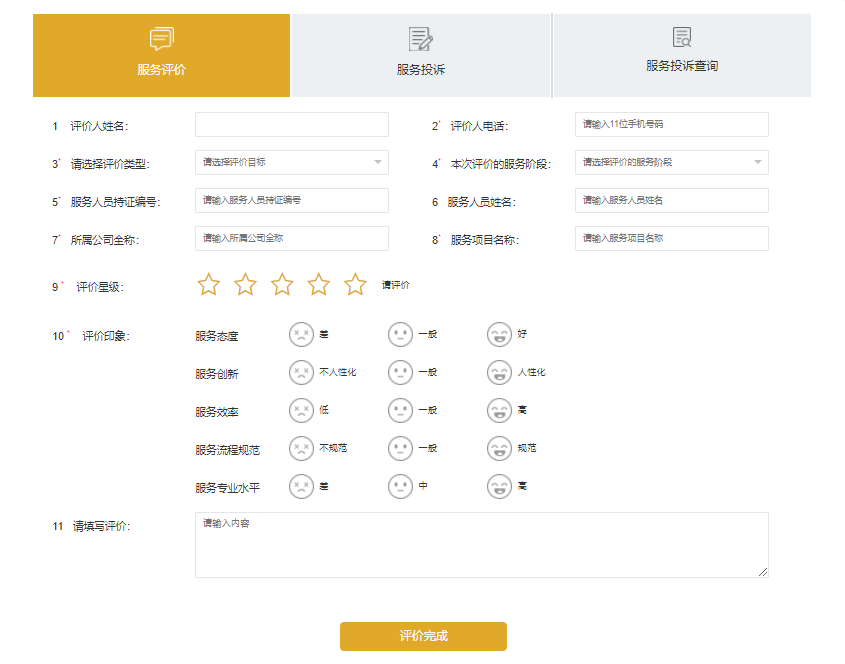845x664 pixels.
Task: Select the happy face for 服务效率 高
Action: [500, 410]
